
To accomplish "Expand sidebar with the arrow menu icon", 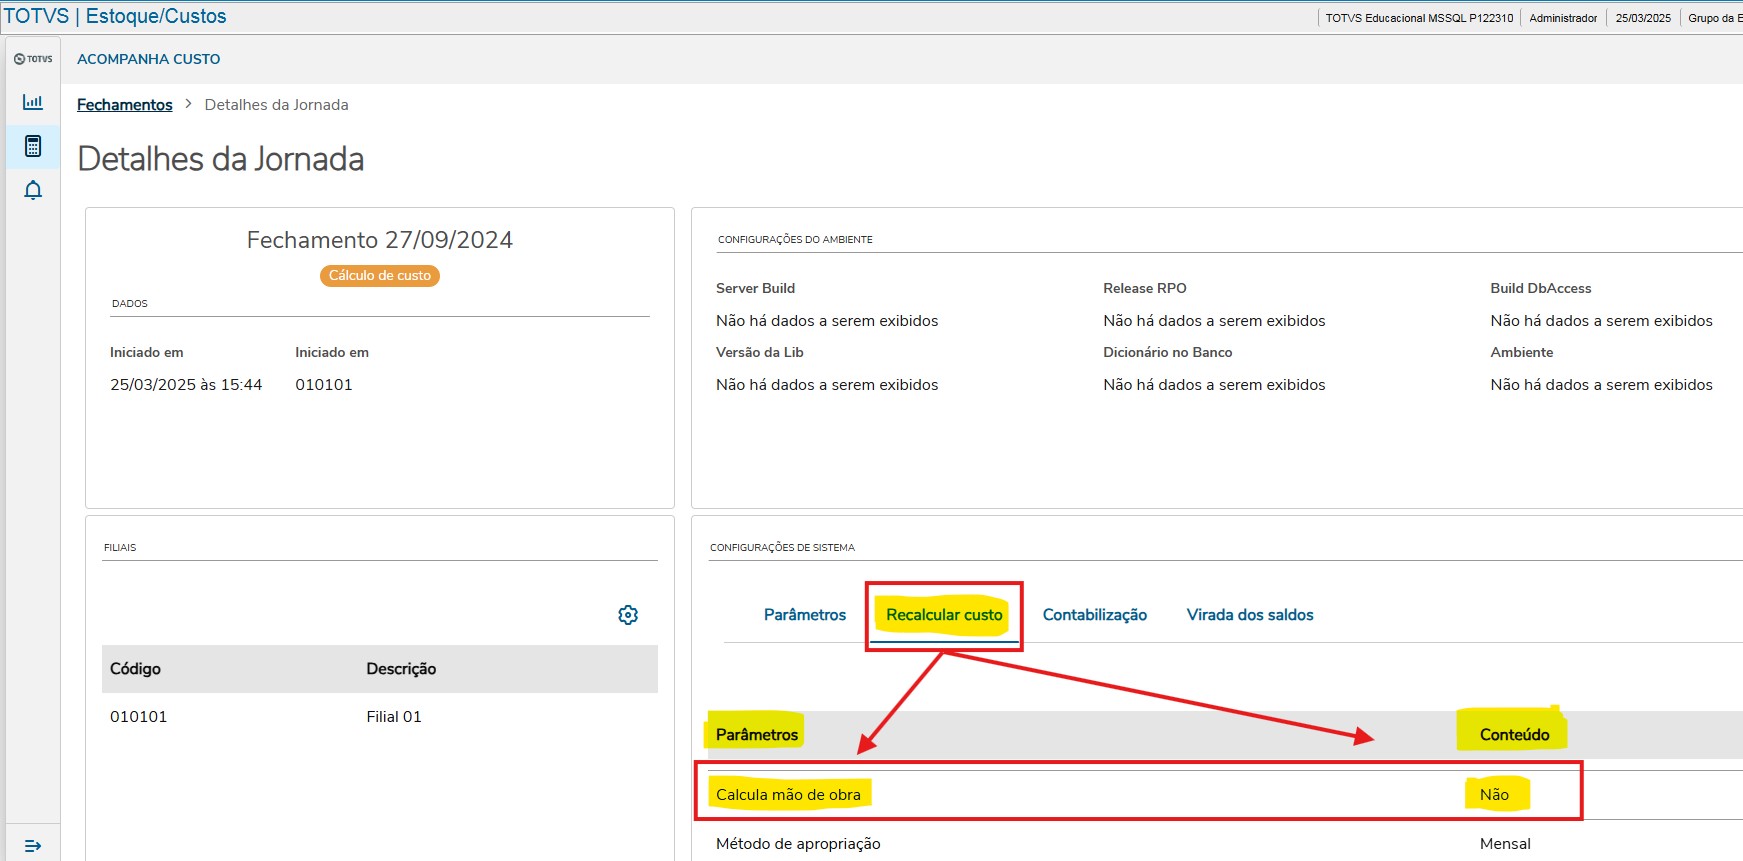I will pos(33,846).
